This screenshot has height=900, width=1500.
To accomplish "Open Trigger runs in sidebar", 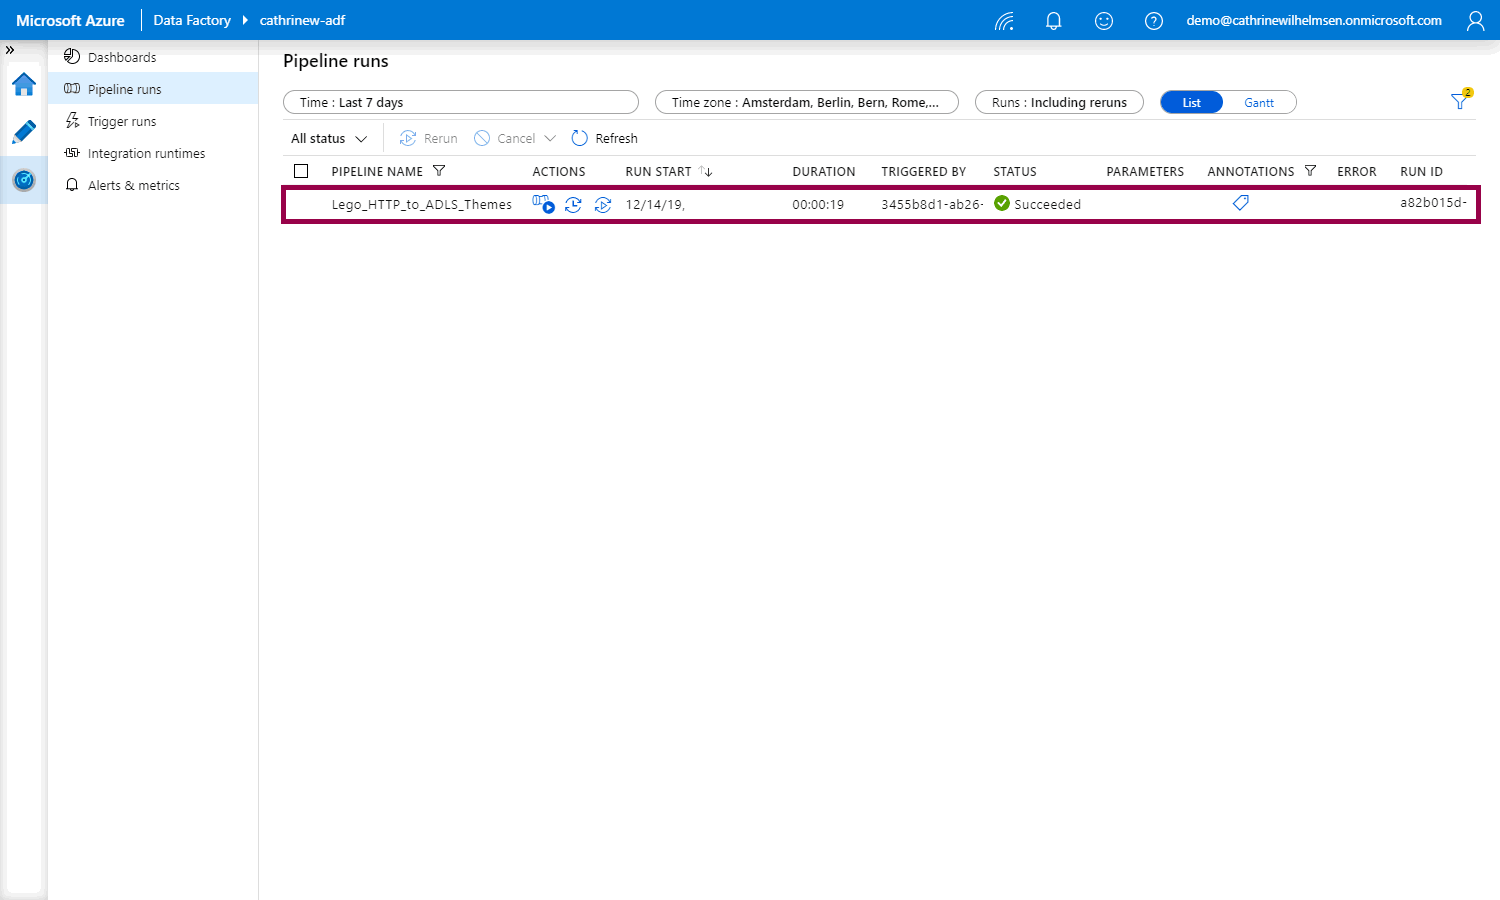I will [x=122, y=122].
